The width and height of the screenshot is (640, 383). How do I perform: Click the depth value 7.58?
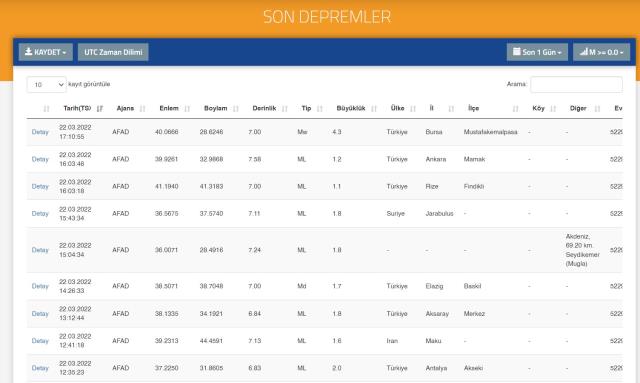(254, 159)
